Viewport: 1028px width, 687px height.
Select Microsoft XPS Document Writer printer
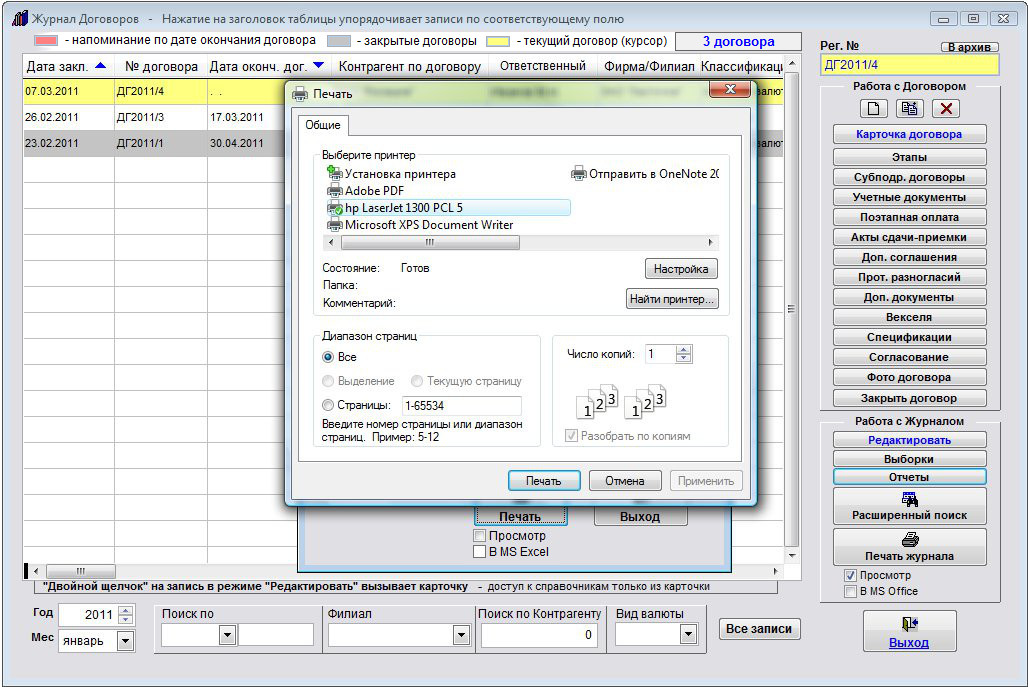429,225
